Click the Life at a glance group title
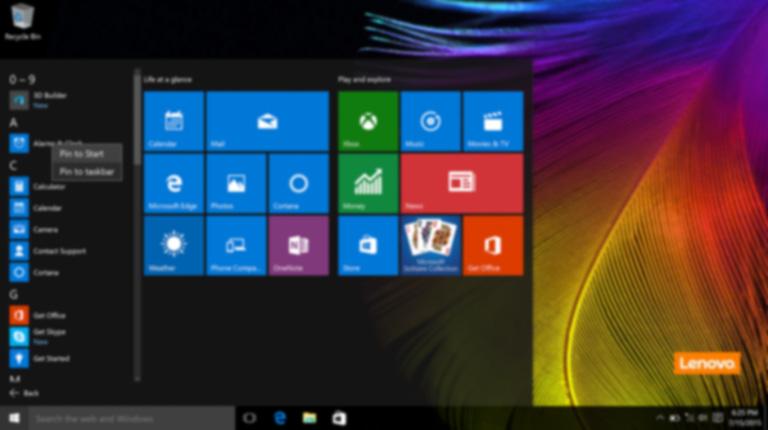Viewport: 768px width, 430px height. (x=168, y=79)
